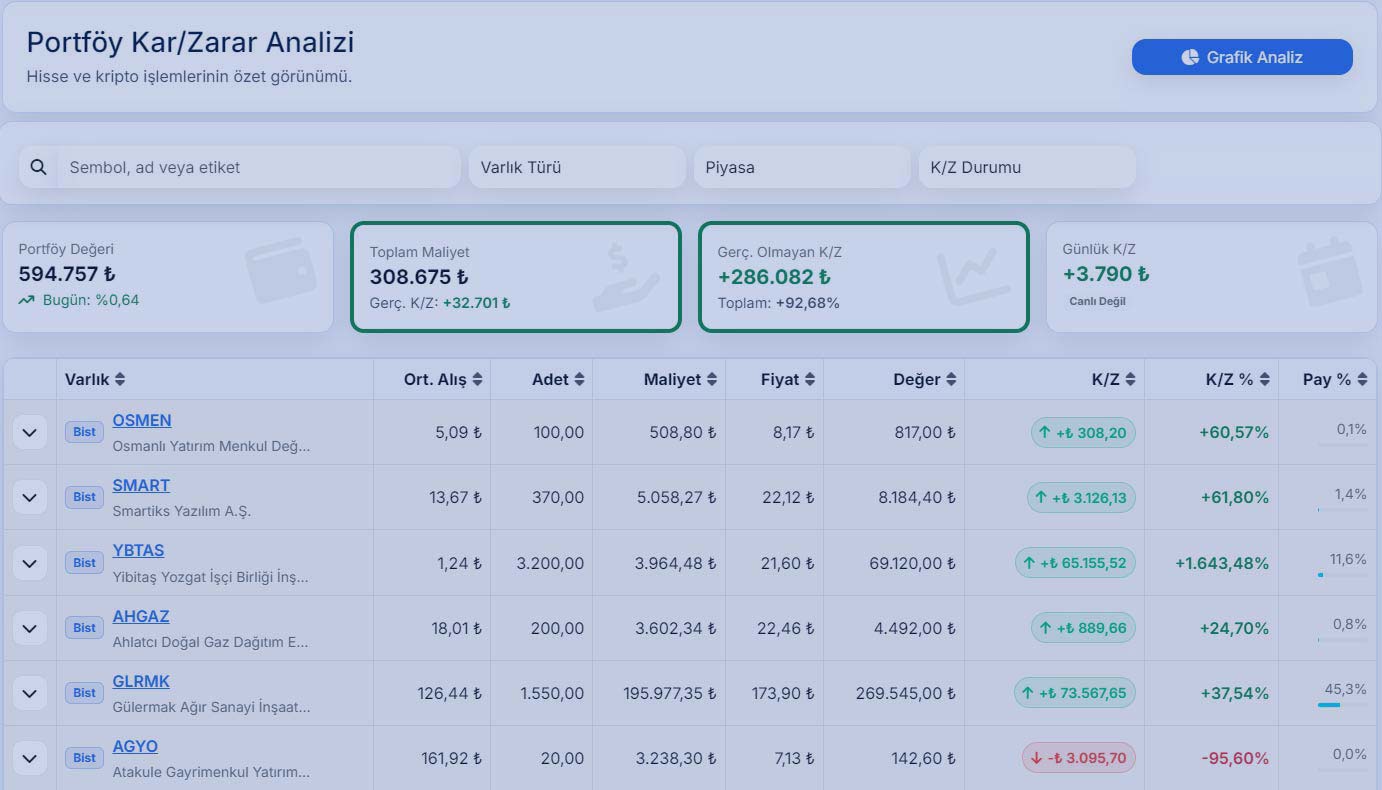Open the Piyasa filter dropdown

coord(802,167)
